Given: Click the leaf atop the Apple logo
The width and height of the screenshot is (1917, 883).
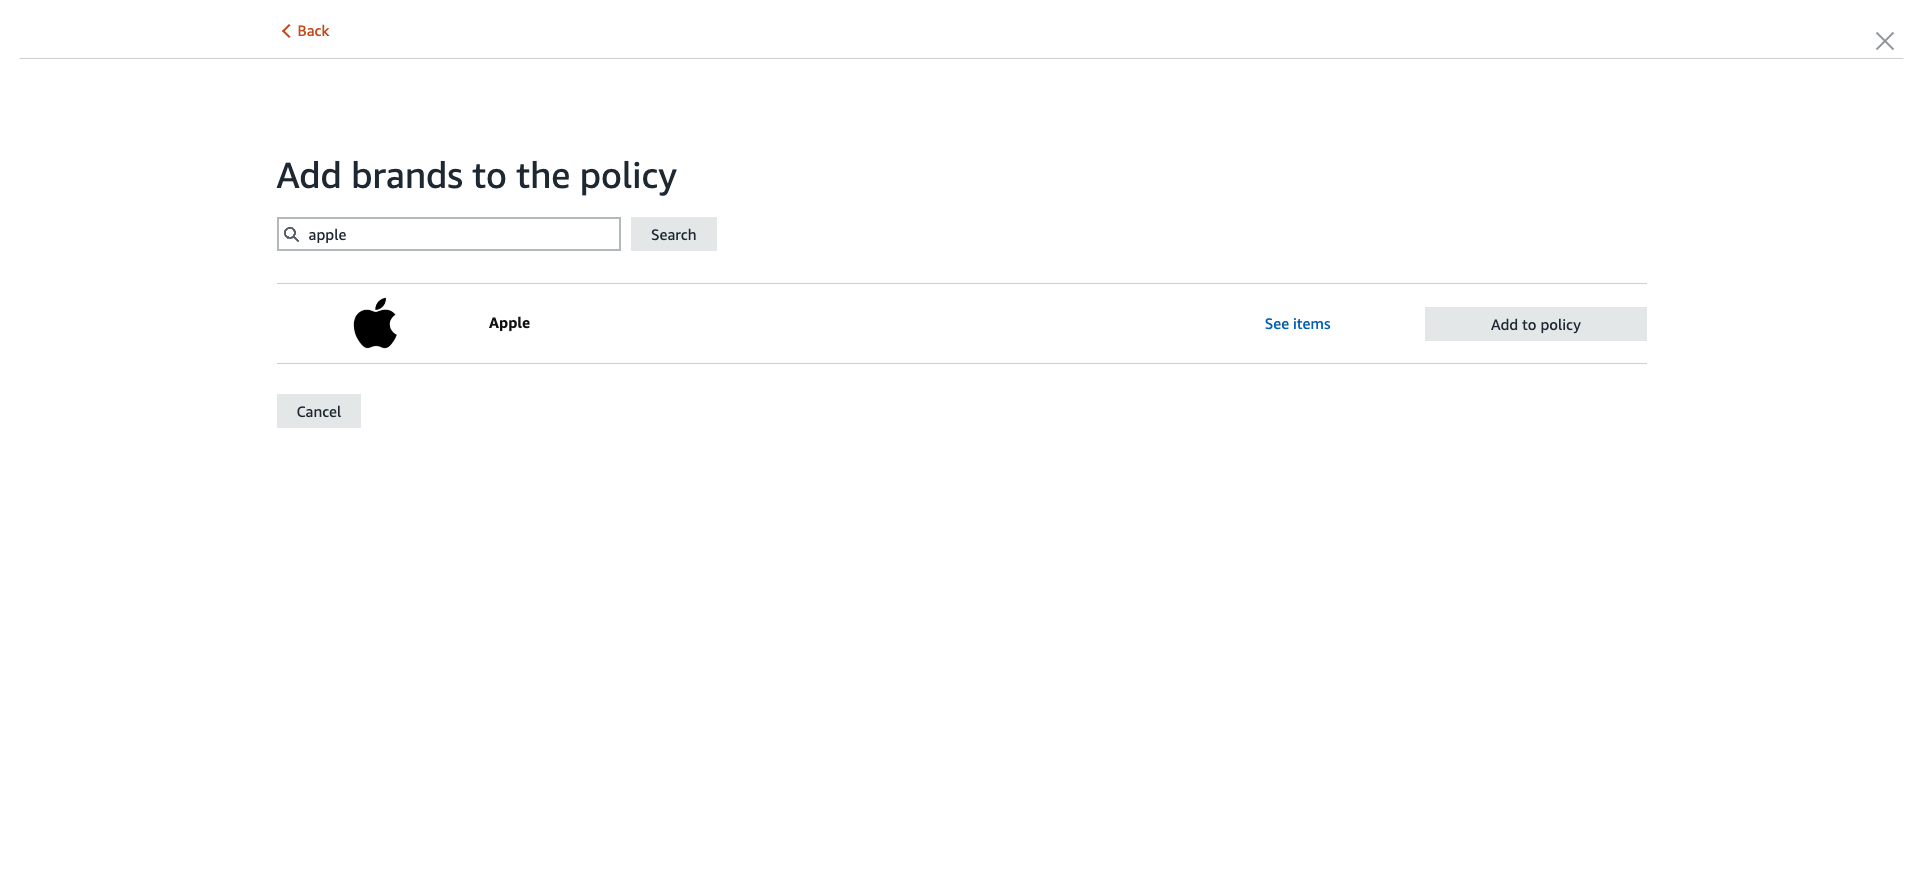Looking at the screenshot, I should [381, 305].
